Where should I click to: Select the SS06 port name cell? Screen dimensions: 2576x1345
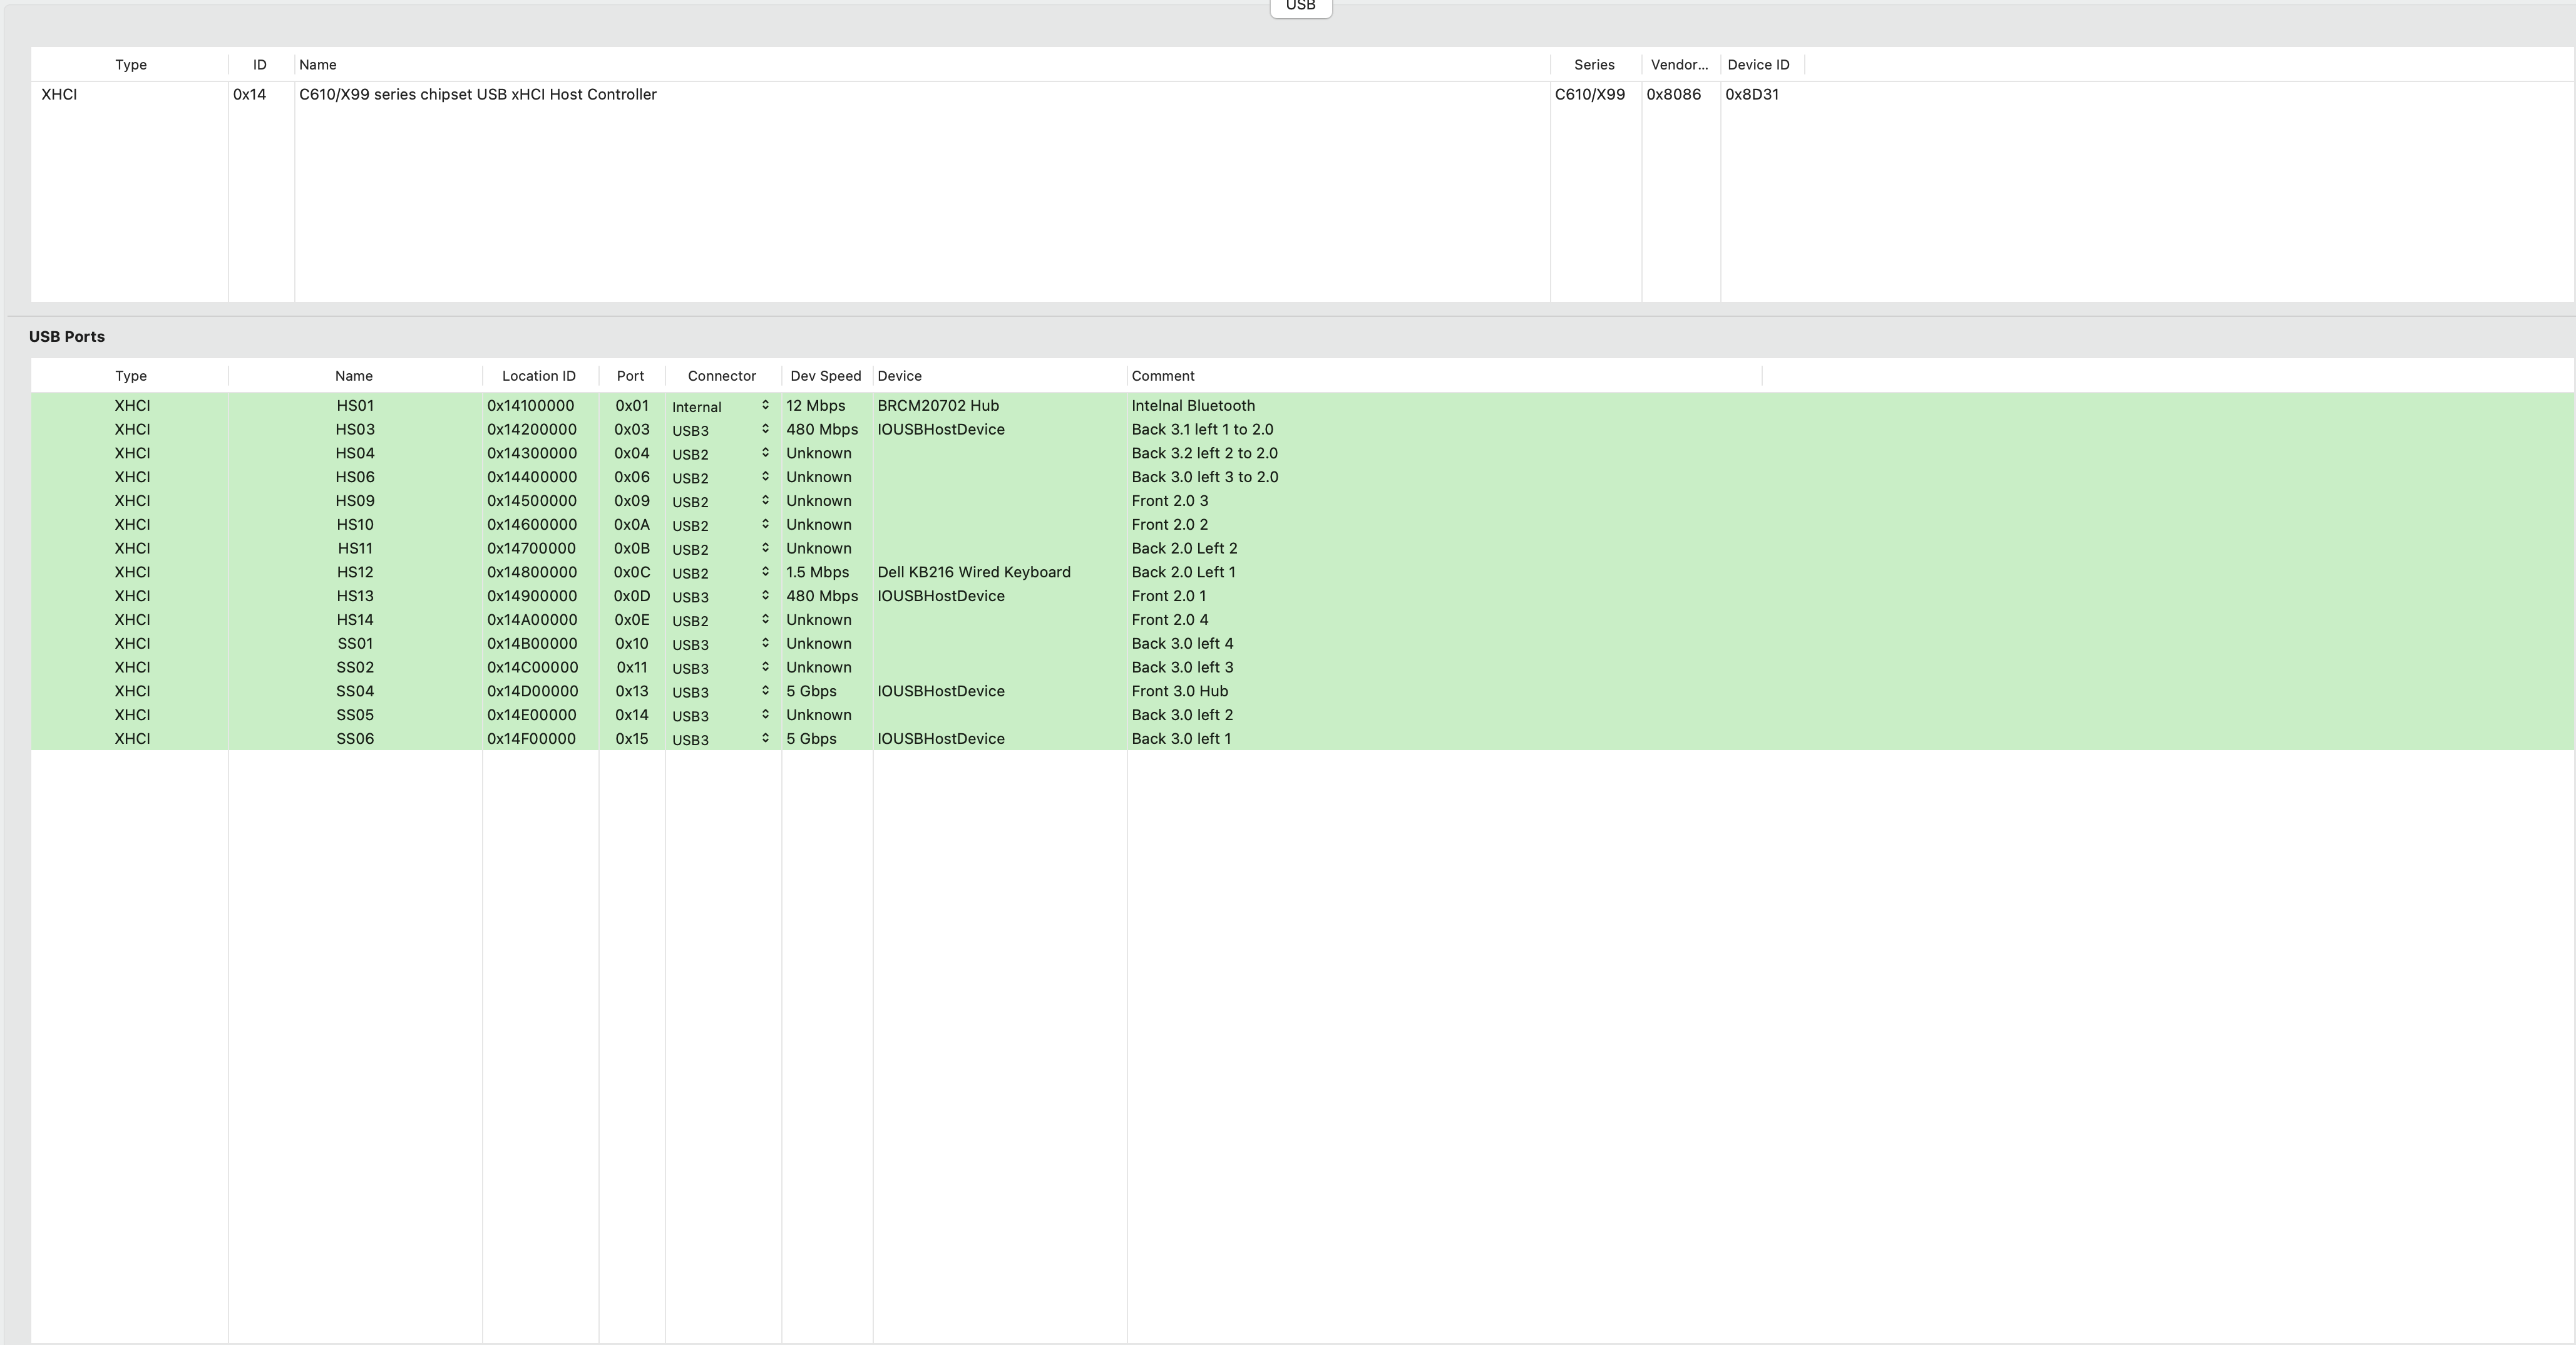coord(355,739)
